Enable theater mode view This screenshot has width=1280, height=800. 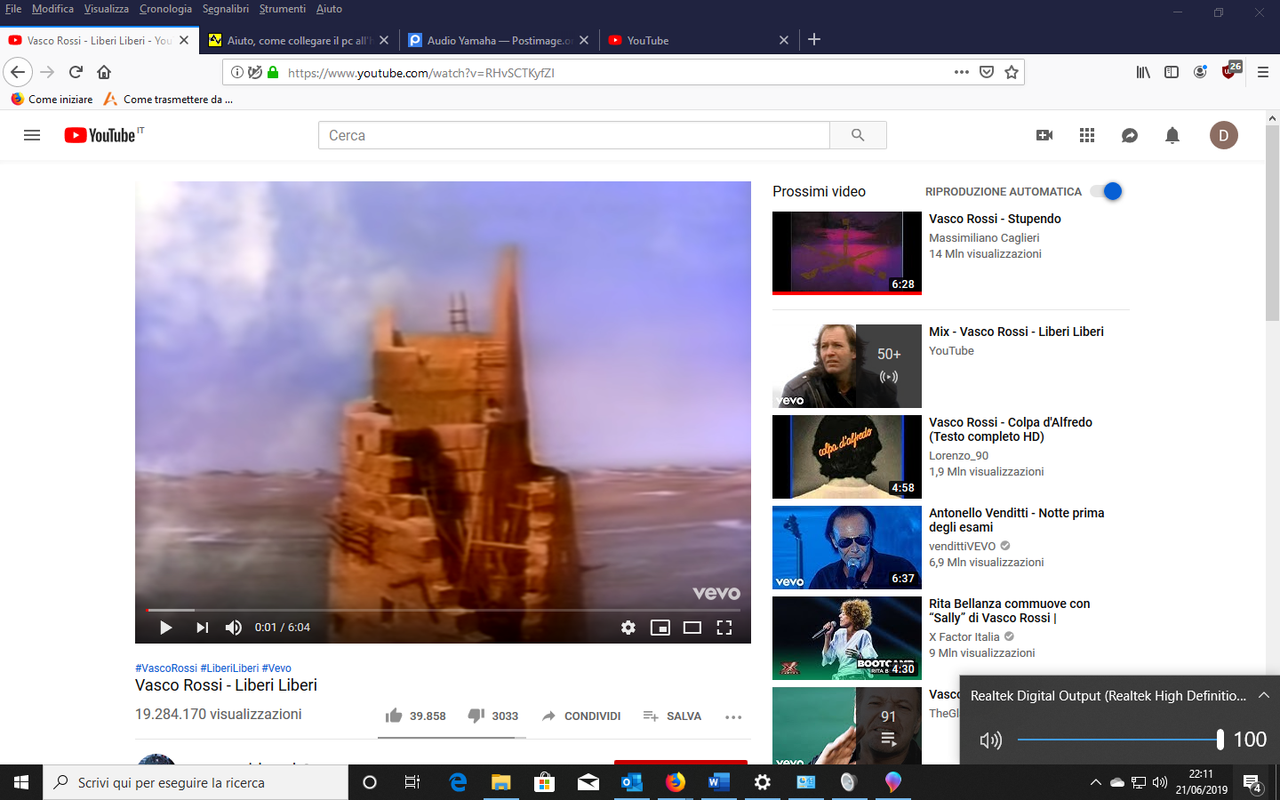692,628
